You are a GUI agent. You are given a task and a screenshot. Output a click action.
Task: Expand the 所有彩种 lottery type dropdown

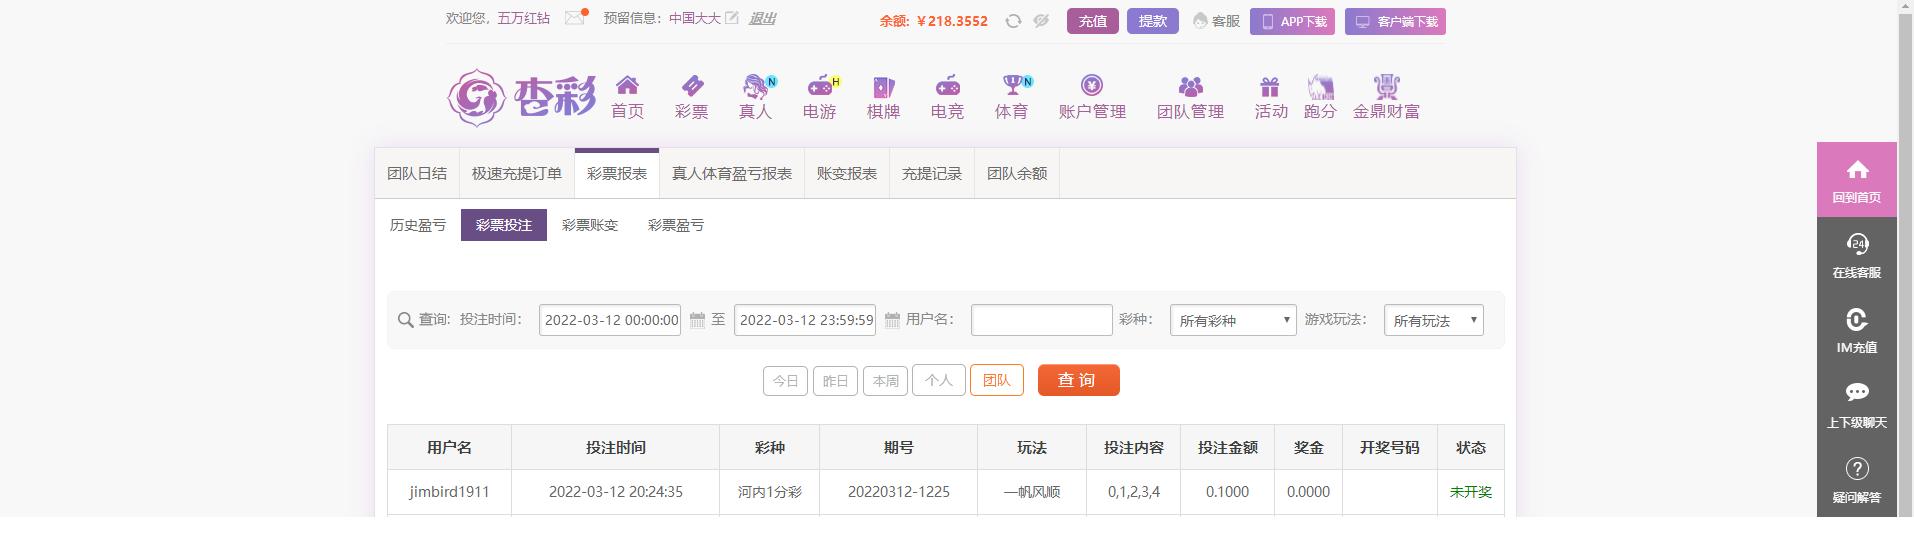1233,320
